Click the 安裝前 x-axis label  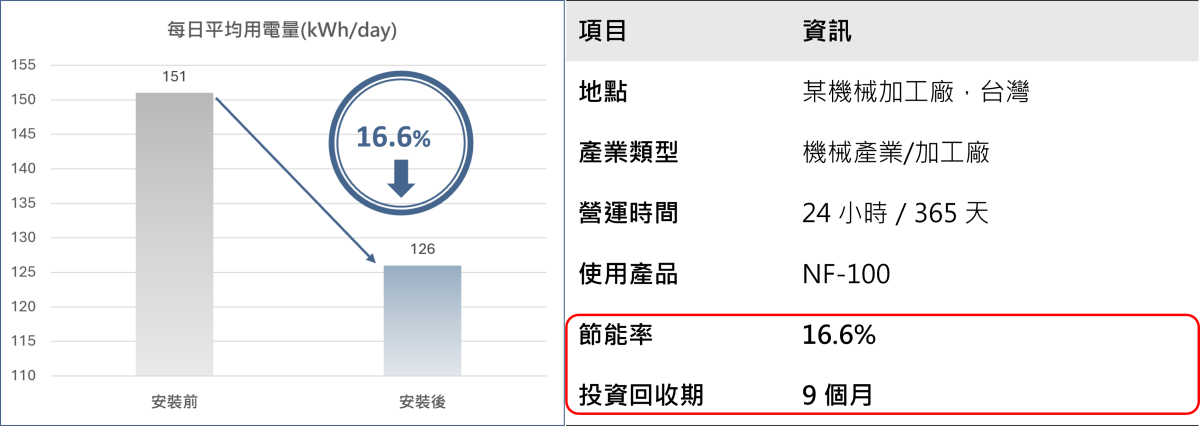click(x=174, y=402)
